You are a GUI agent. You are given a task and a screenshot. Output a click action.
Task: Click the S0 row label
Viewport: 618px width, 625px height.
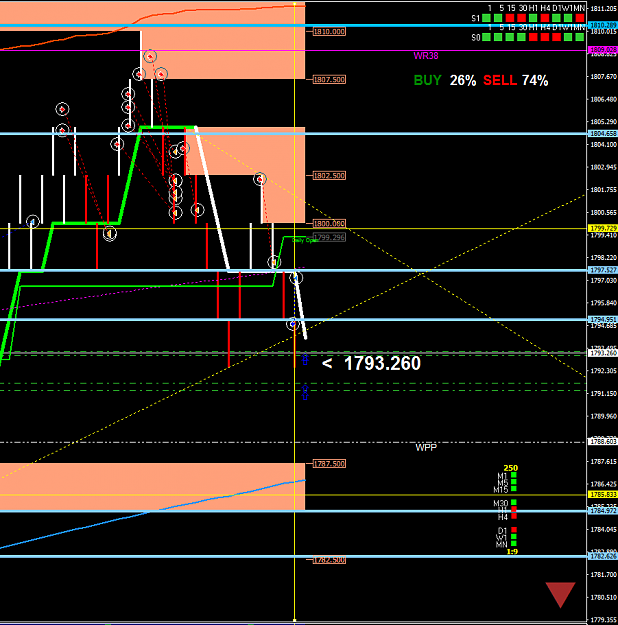[x=476, y=37]
